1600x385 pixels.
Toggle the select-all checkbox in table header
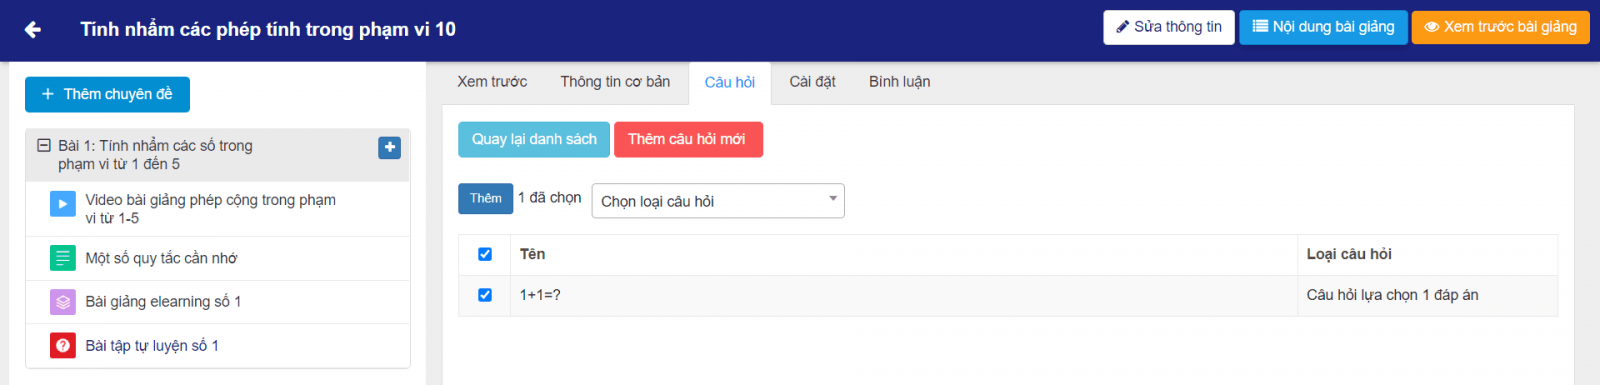485,254
